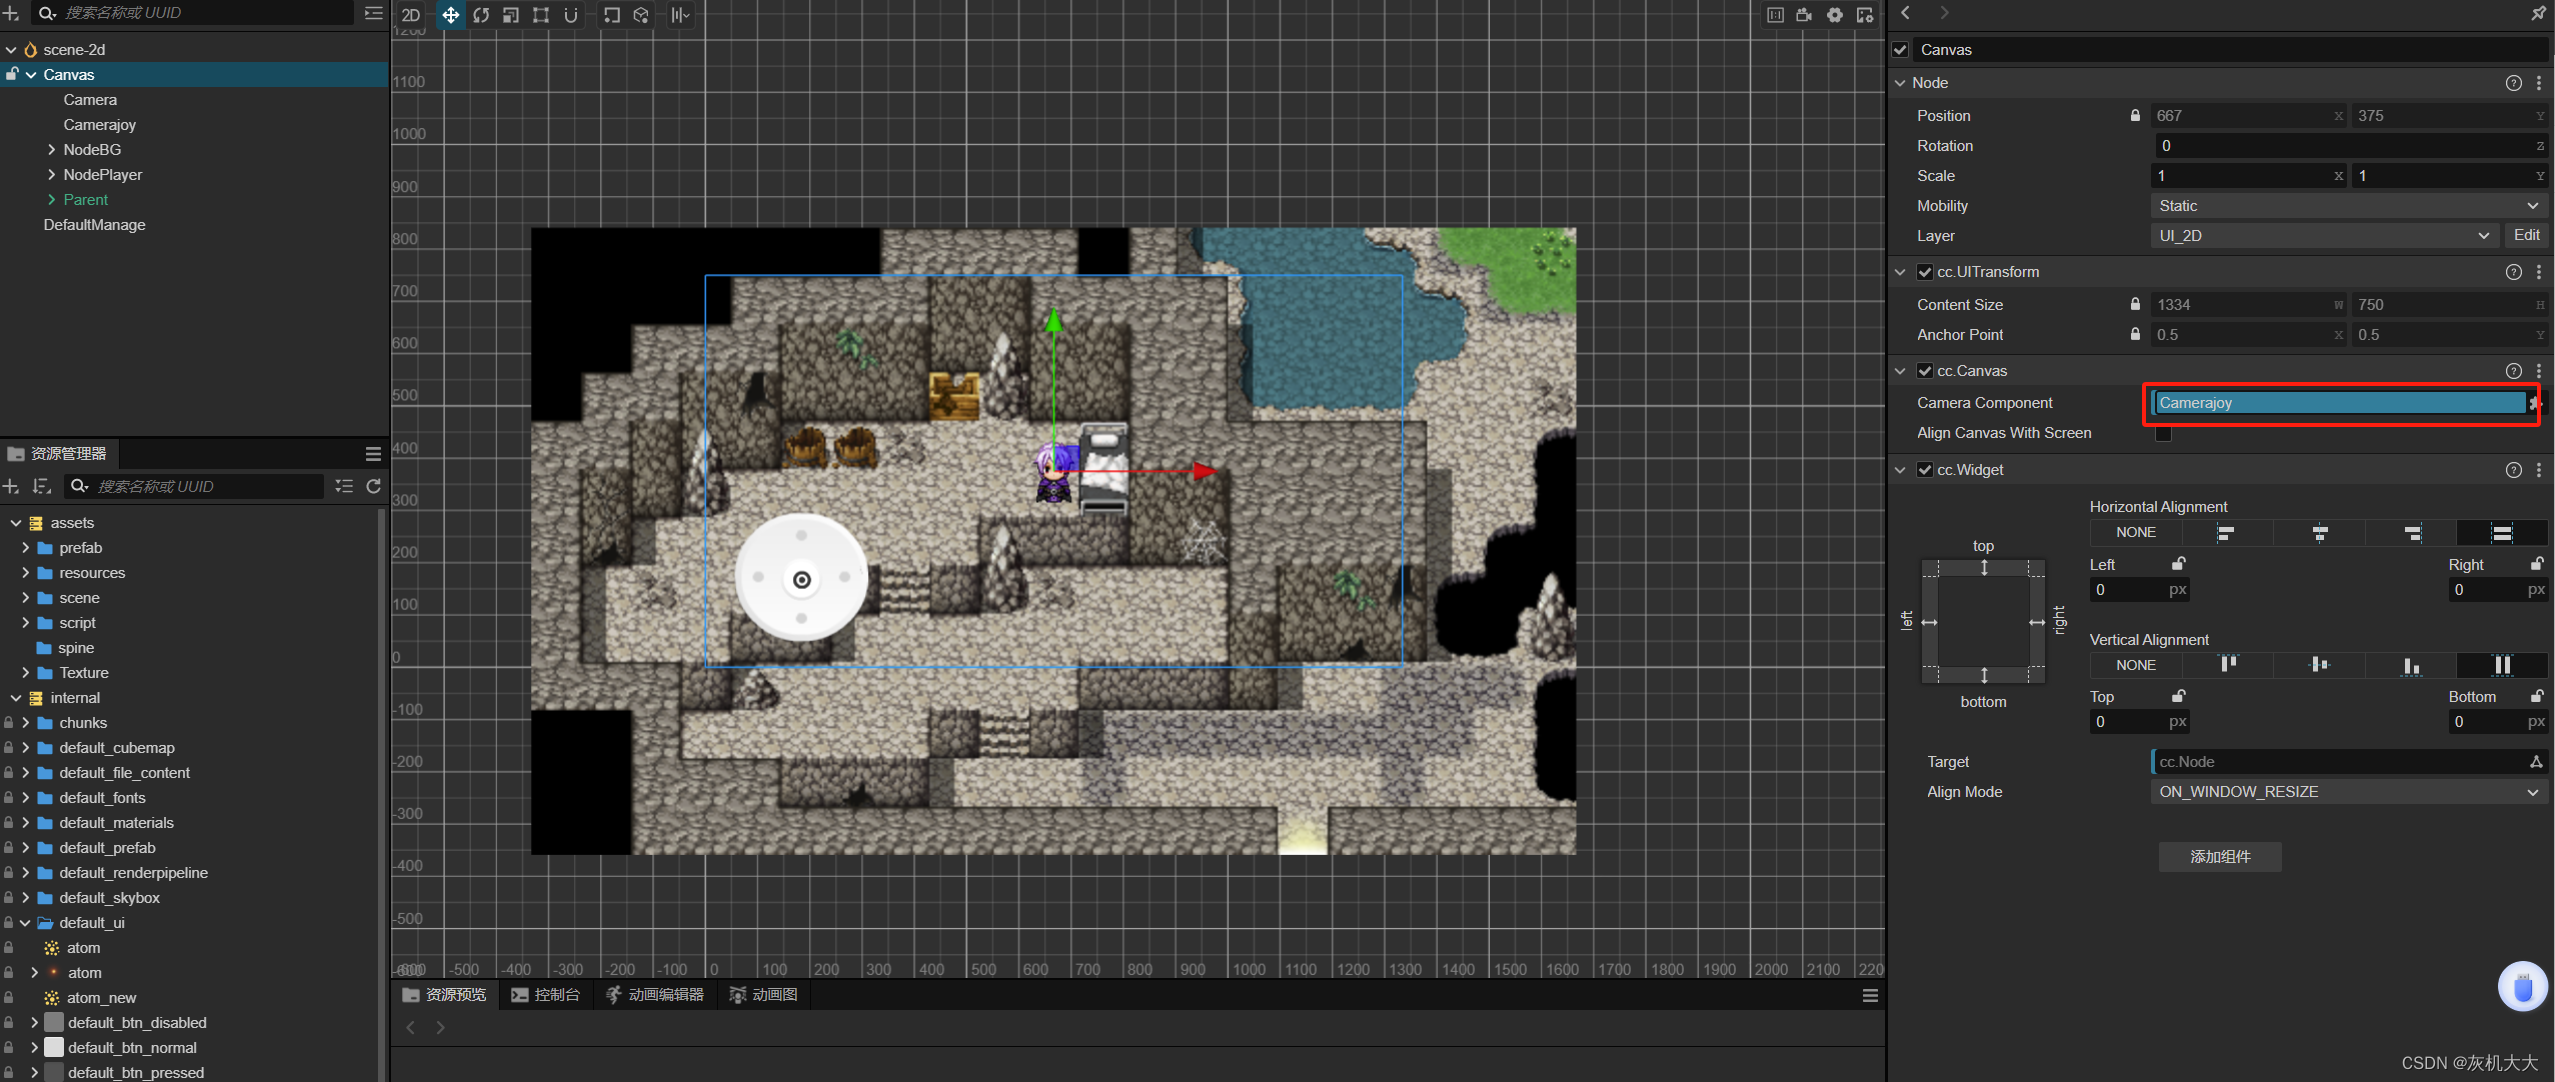Open Node section more-options menu

[2538, 83]
